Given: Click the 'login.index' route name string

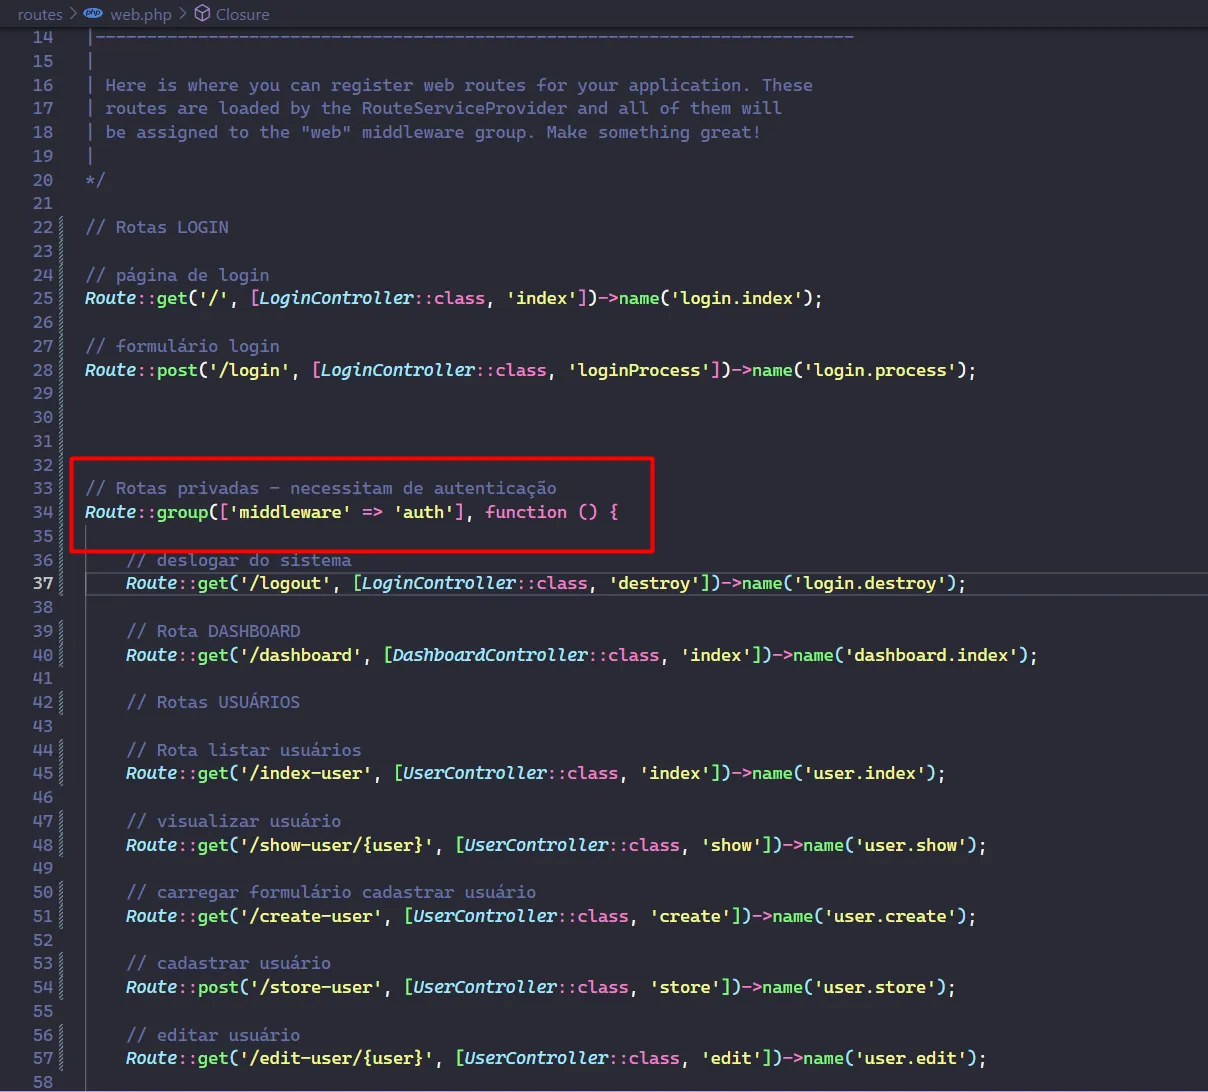Looking at the screenshot, I should (x=737, y=297).
